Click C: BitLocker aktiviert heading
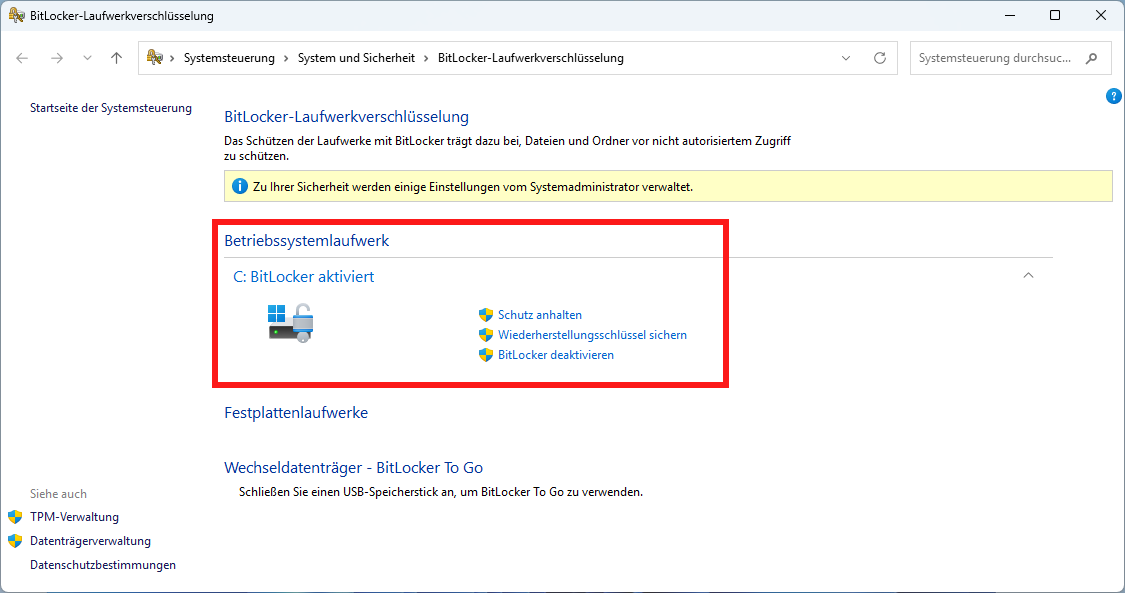This screenshot has height=593, width=1125. click(303, 277)
